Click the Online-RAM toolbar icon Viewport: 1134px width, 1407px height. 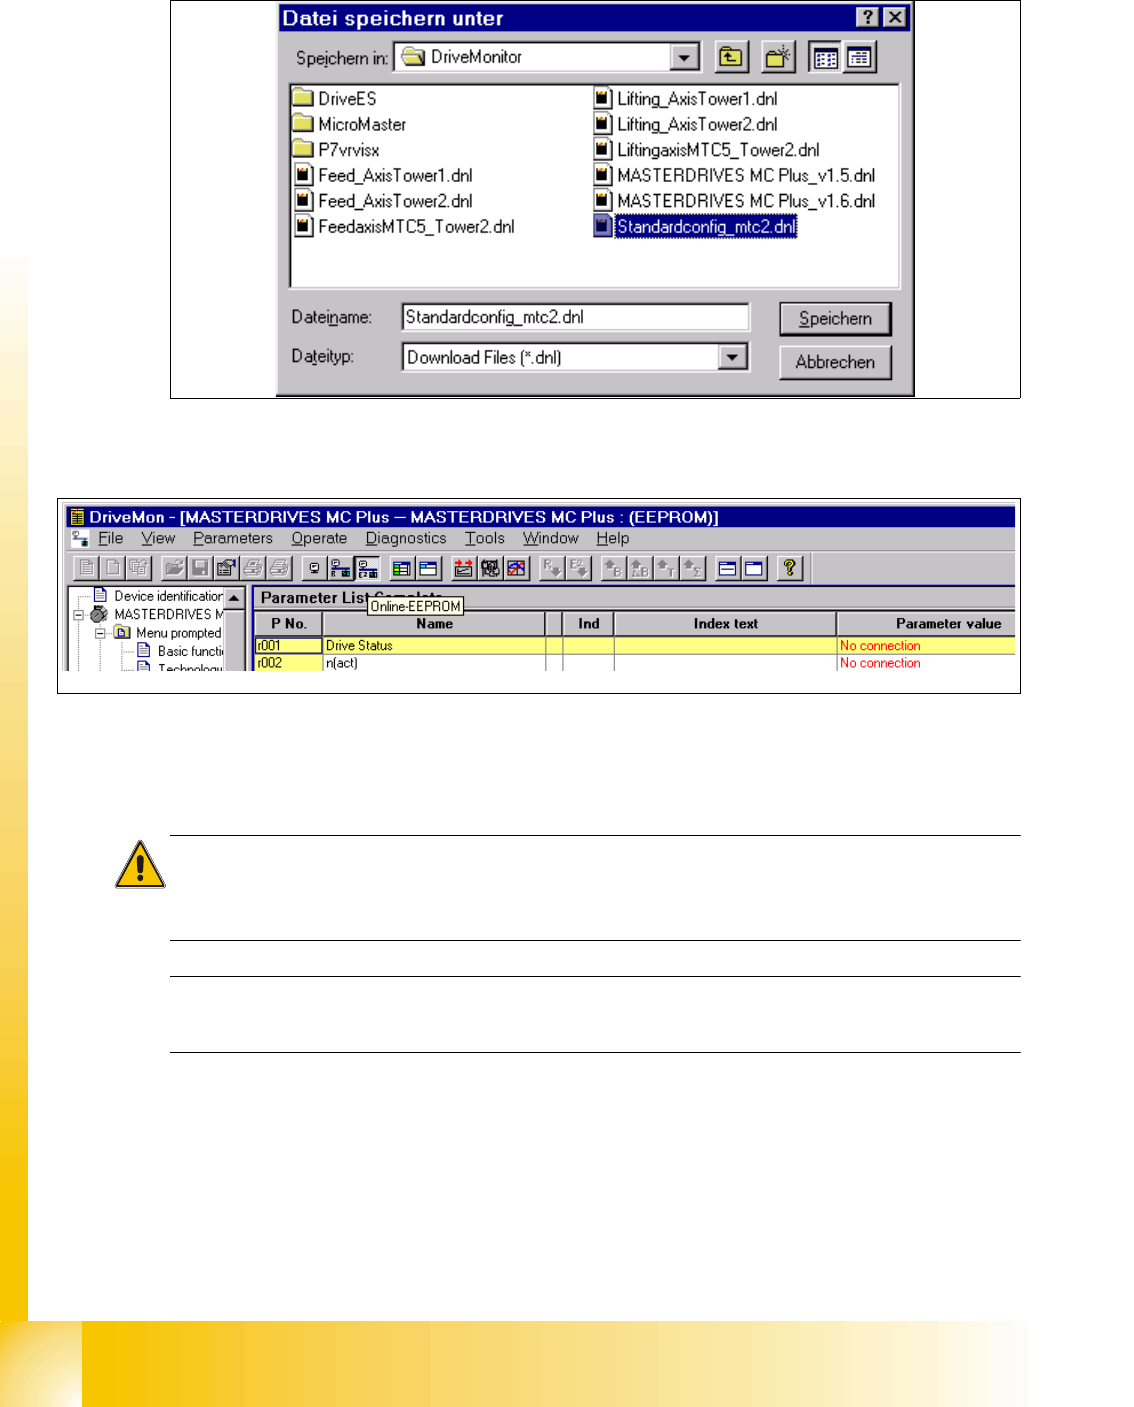click(x=341, y=569)
